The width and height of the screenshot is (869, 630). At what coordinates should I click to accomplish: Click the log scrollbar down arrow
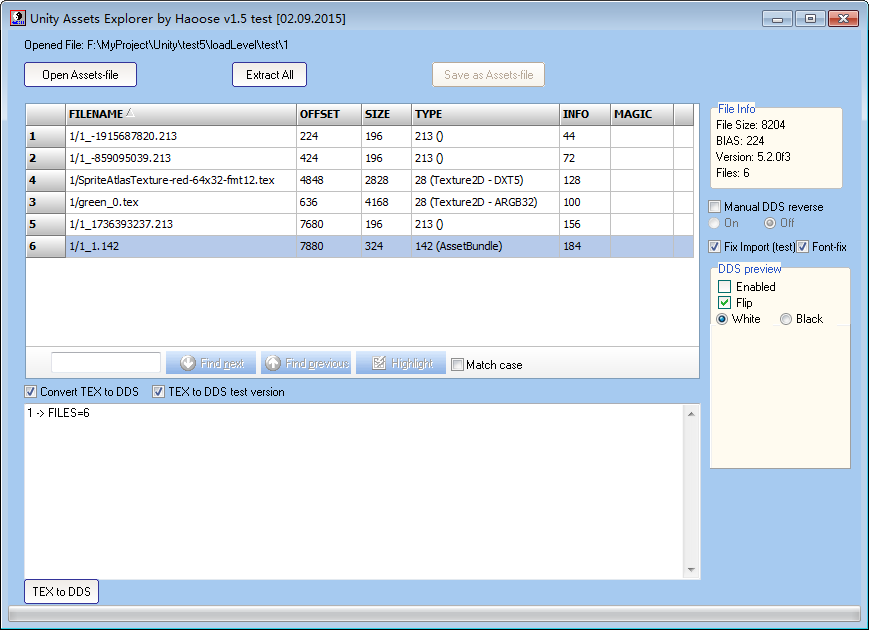coord(691,570)
